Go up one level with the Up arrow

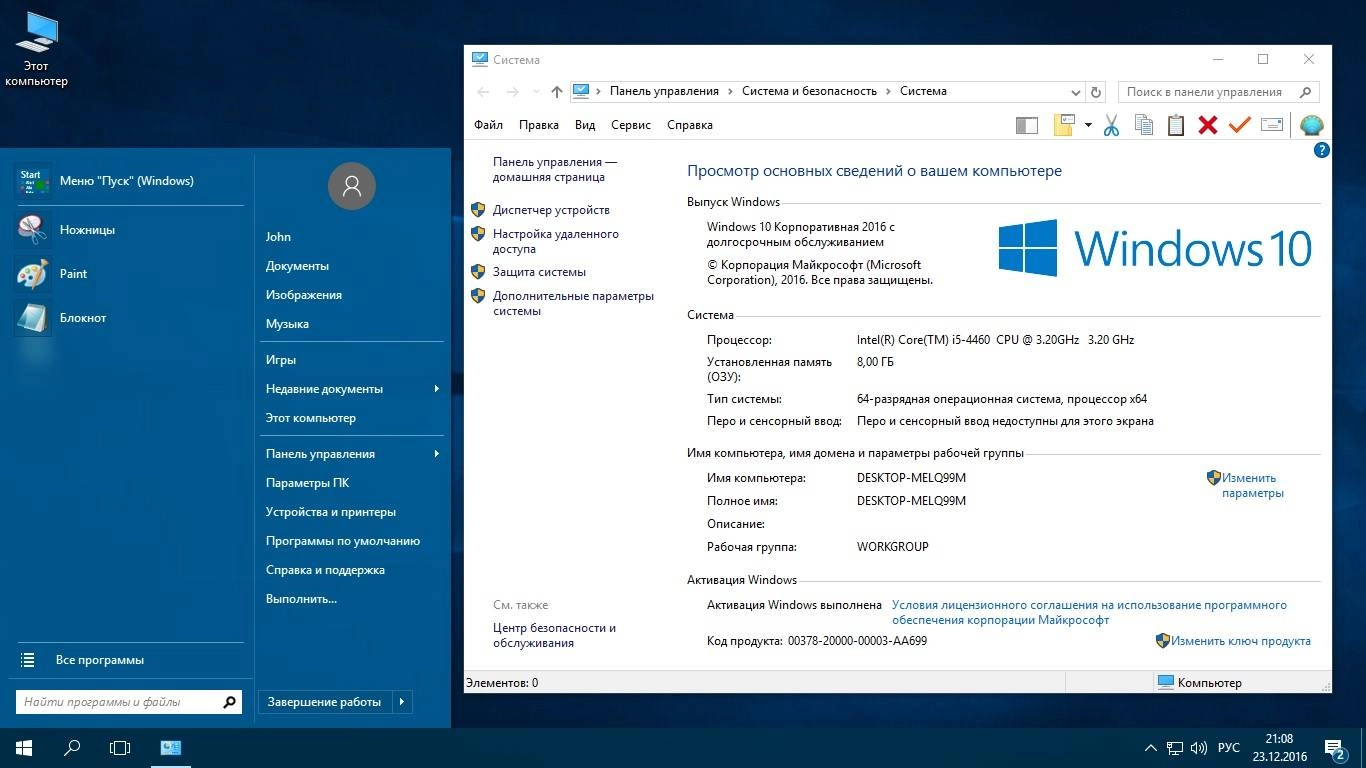tap(557, 92)
